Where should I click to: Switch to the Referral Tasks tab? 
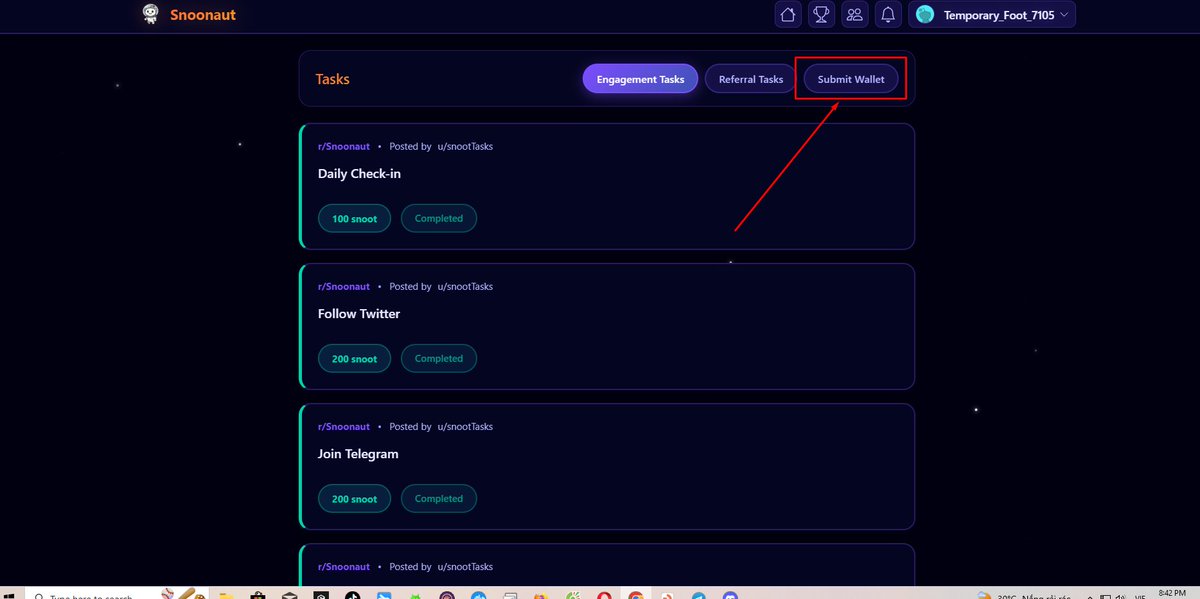click(x=751, y=79)
